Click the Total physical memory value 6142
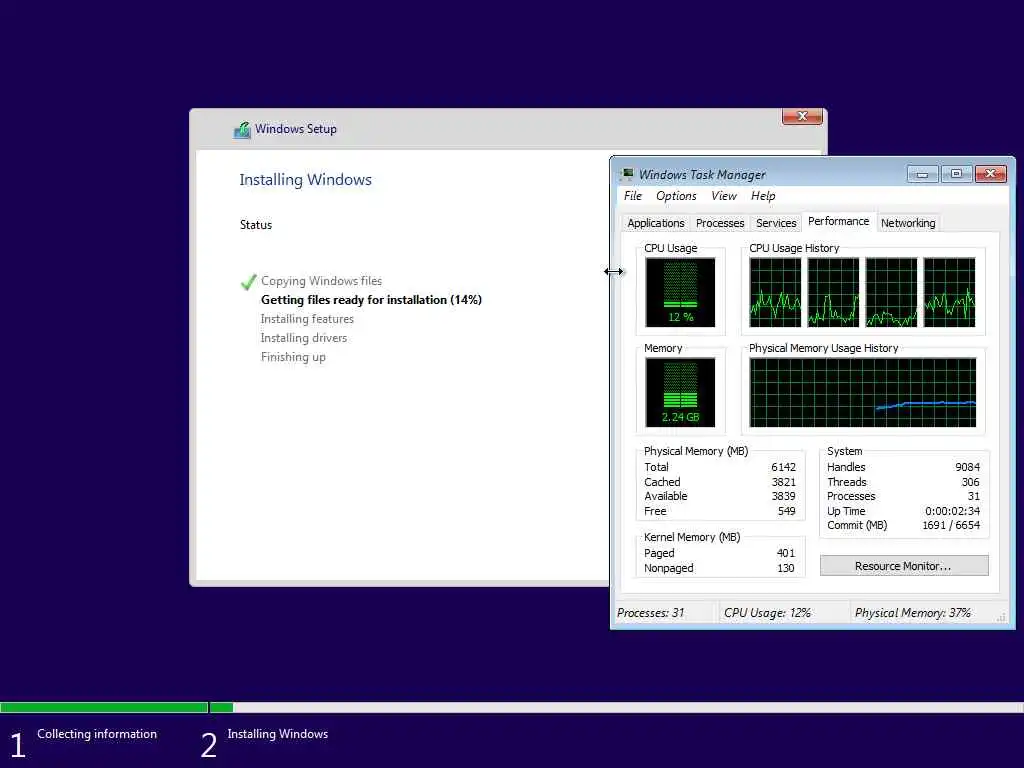The image size is (1024, 768). (x=783, y=467)
